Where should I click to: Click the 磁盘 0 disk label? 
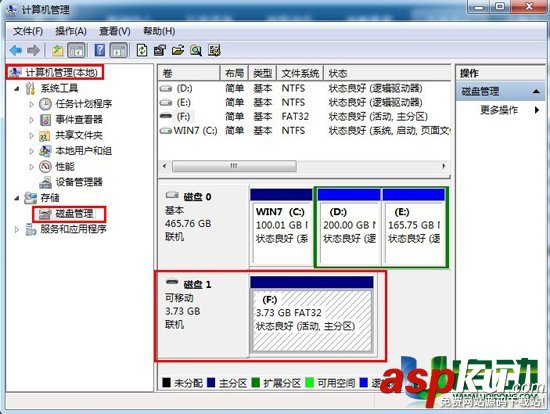pyautogui.click(x=197, y=197)
